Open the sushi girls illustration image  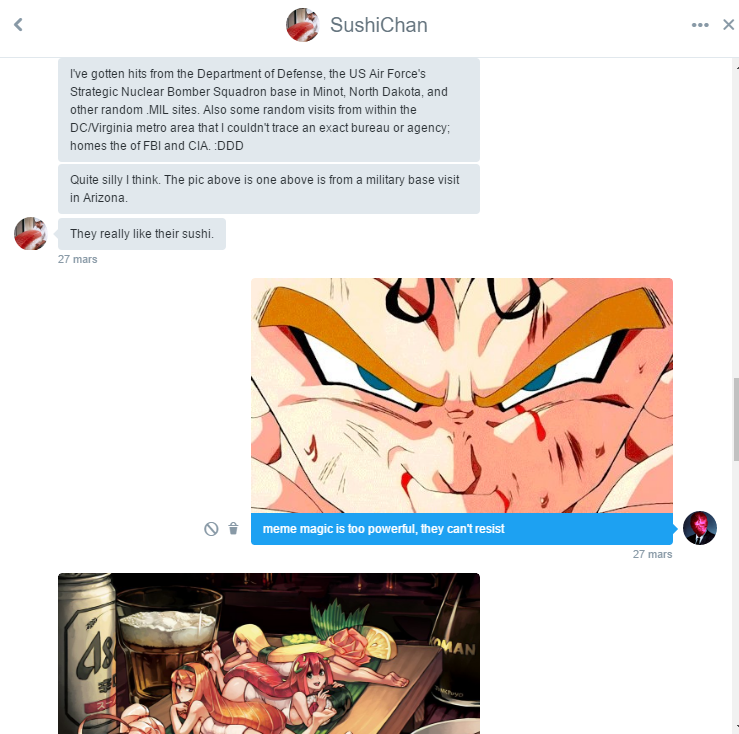[x=269, y=653]
